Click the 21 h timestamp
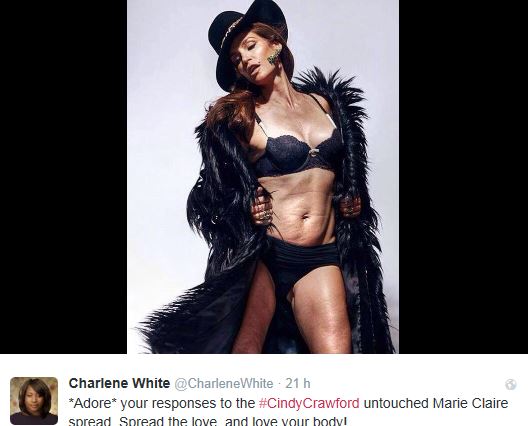 point(298,383)
